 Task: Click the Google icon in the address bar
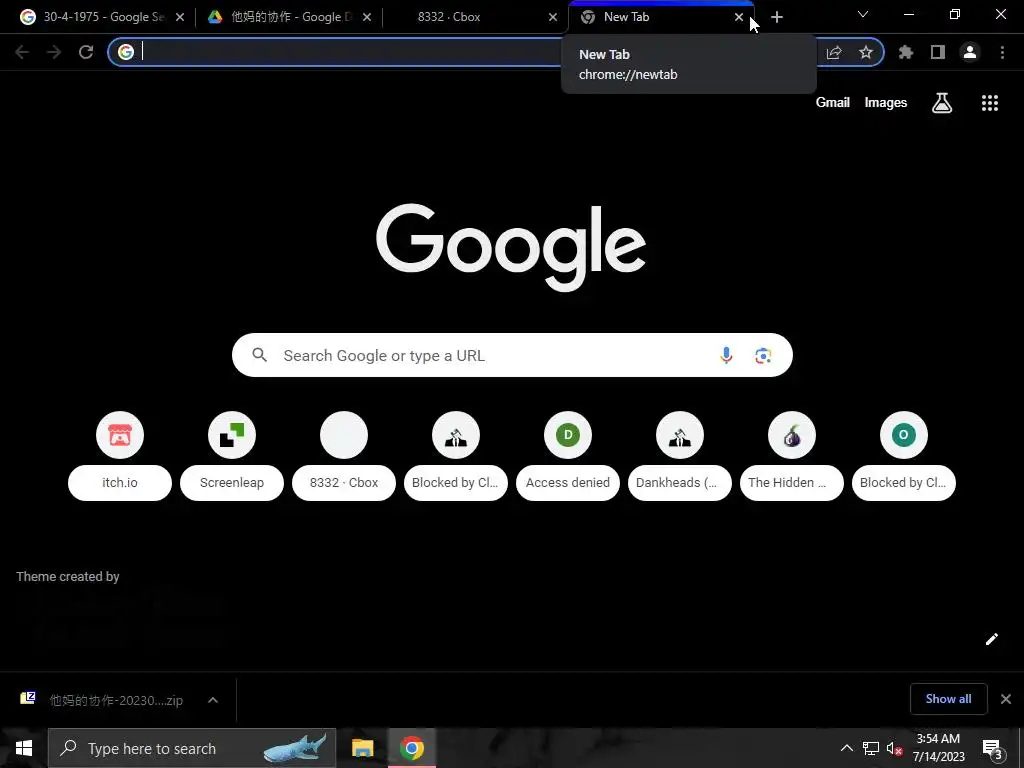pyautogui.click(x=126, y=52)
